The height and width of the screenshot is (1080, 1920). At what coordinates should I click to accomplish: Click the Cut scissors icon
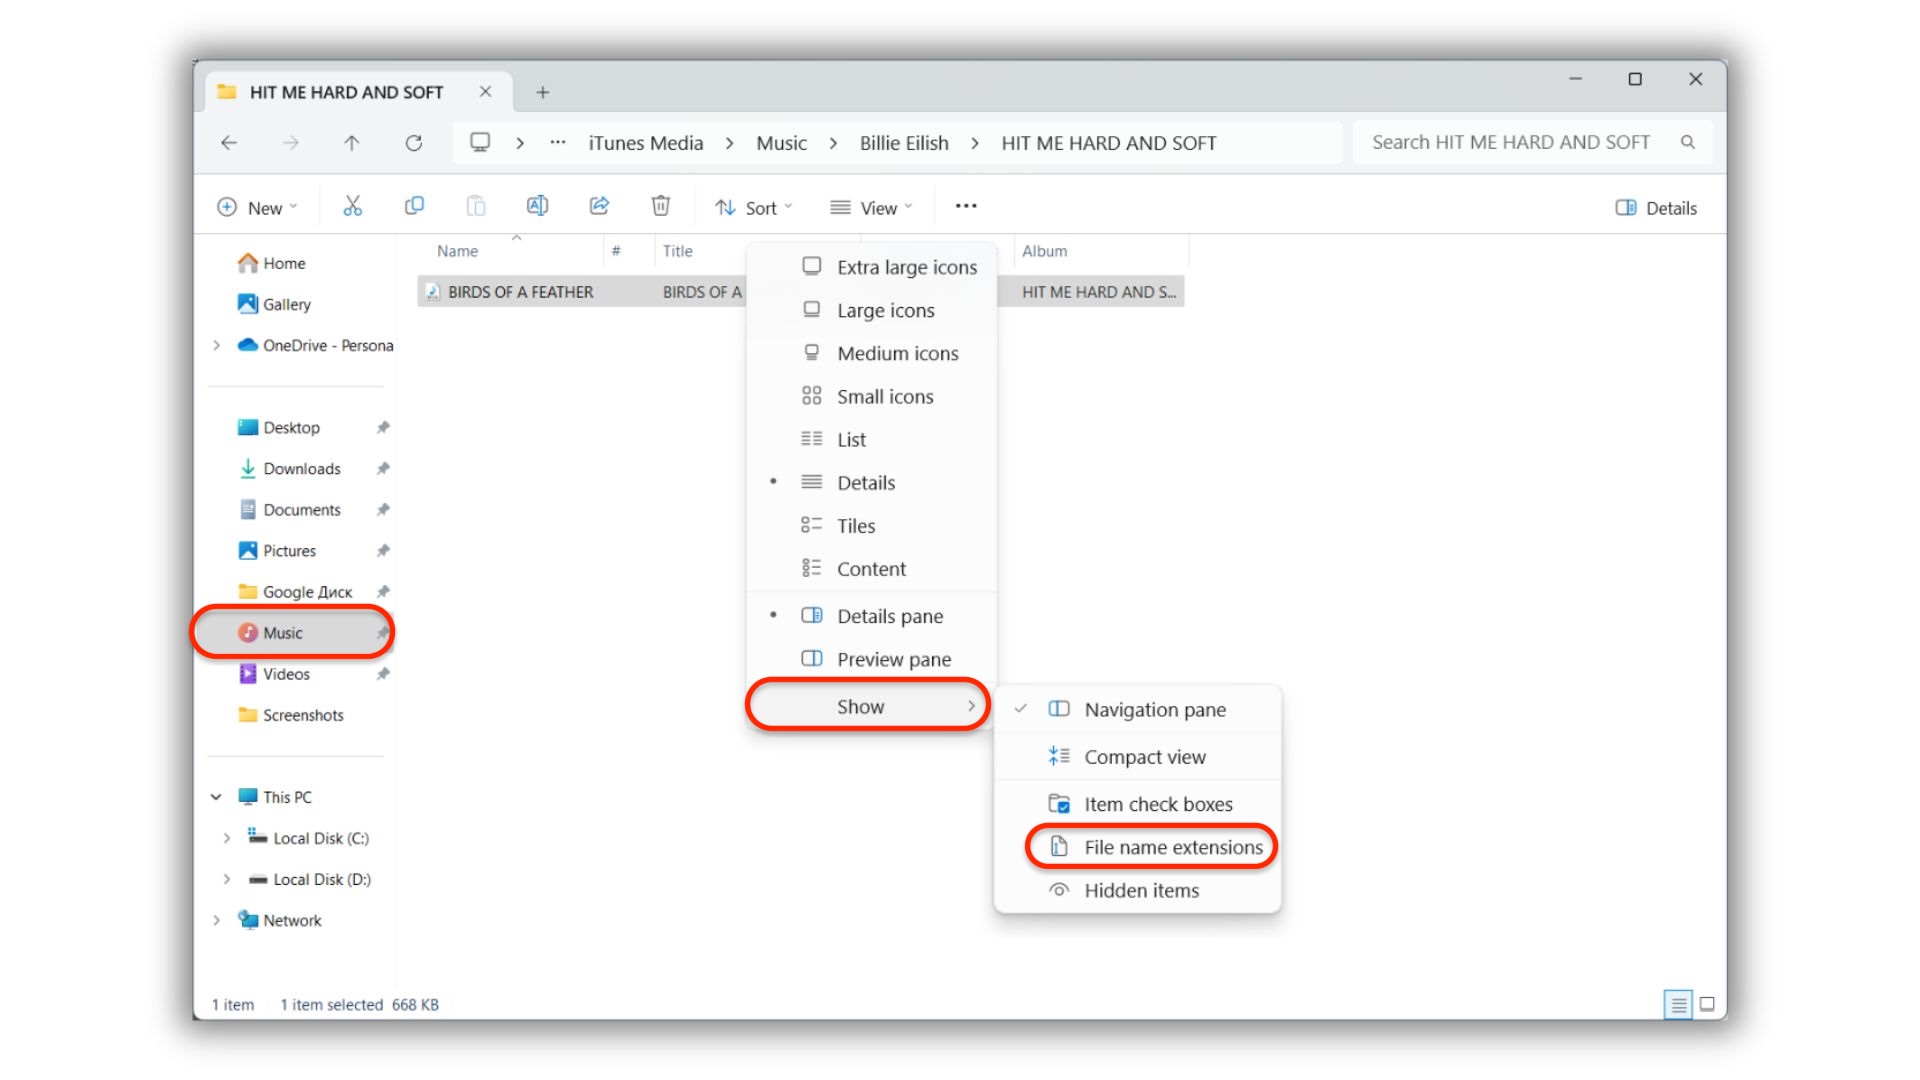pos(352,206)
